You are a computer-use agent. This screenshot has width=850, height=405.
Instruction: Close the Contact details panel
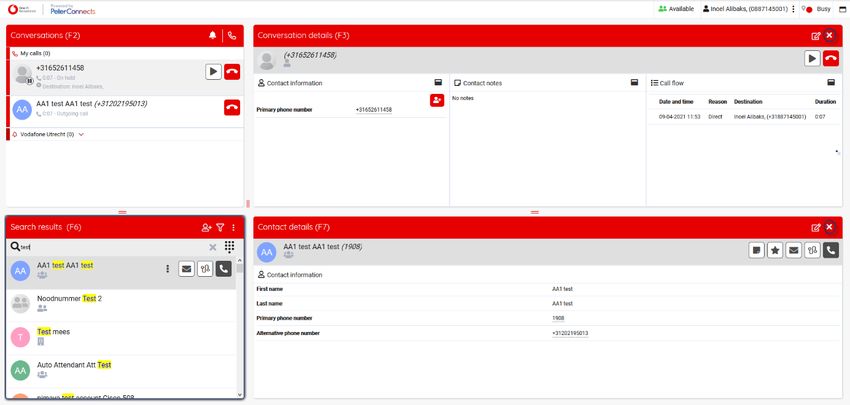pyautogui.click(x=829, y=227)
